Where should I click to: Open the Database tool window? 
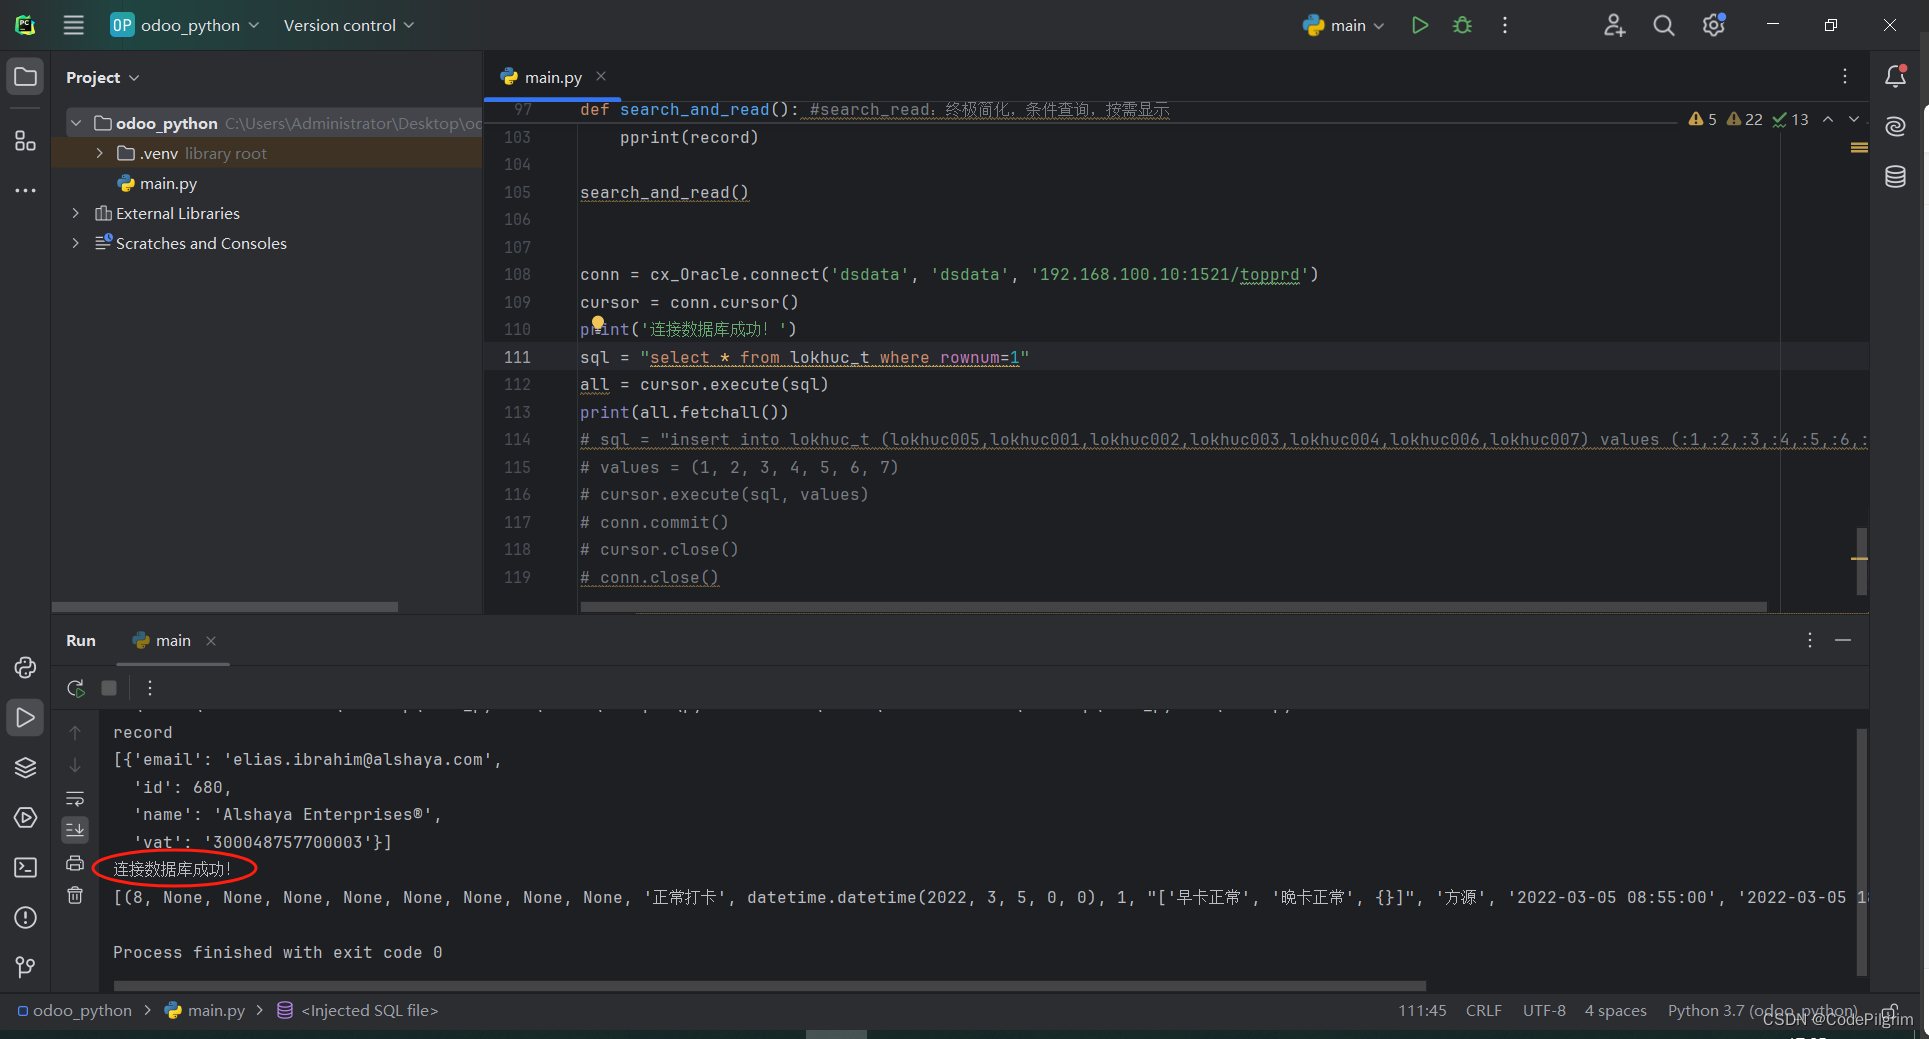click(x=1895, y=177)
